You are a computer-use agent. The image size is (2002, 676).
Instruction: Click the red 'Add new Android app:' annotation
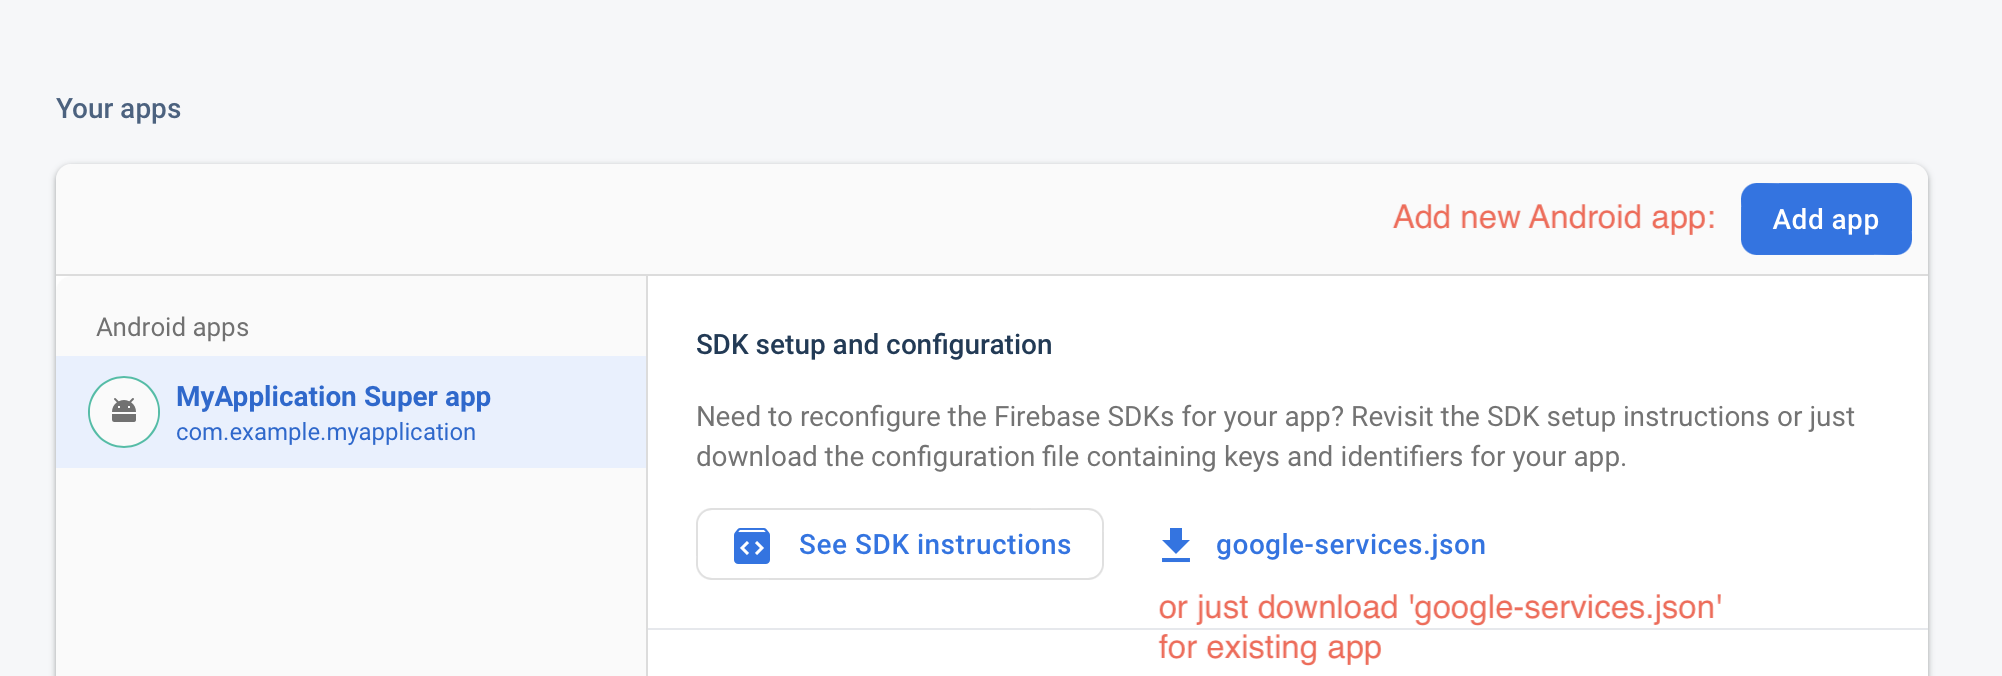pos(1554,217)
